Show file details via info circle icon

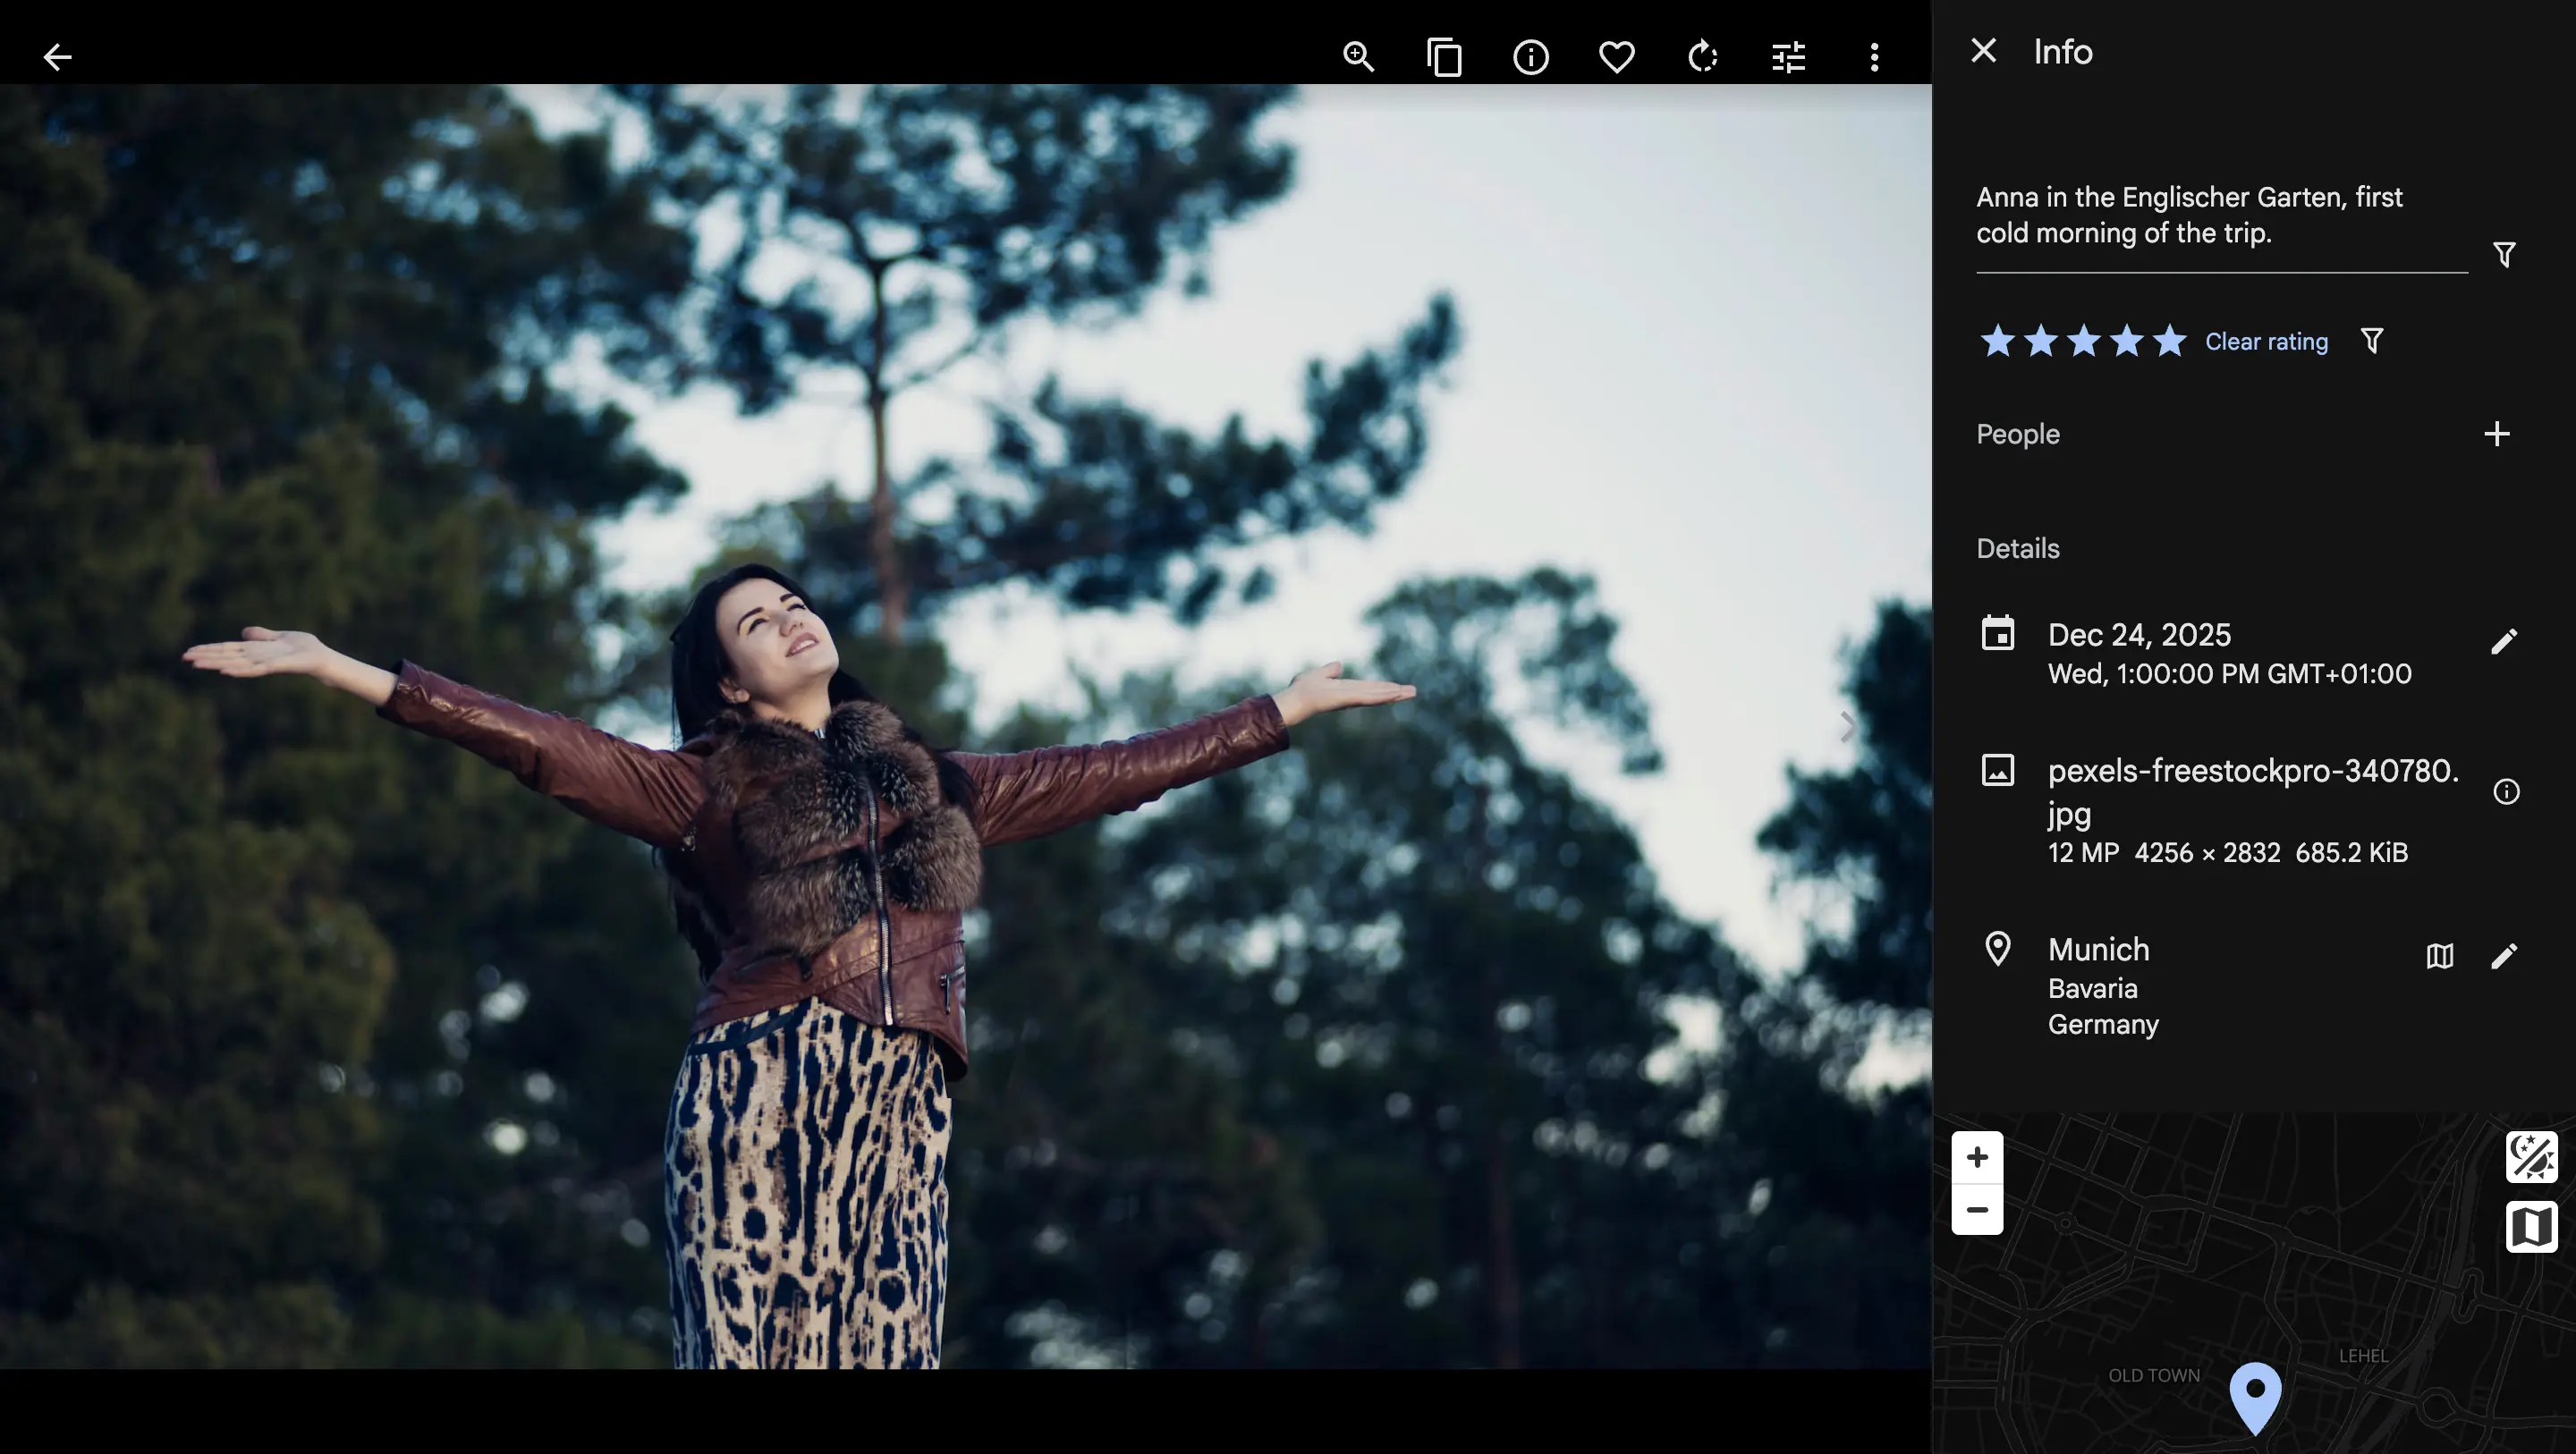coord(2505,792)
